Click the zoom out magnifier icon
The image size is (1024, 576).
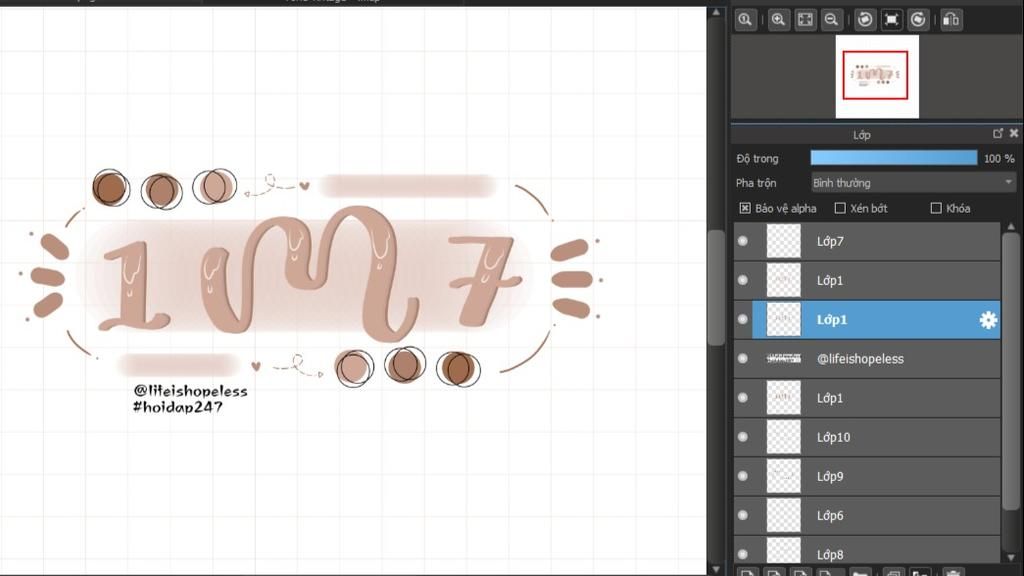pyautogui.click(x=831, y=20)
